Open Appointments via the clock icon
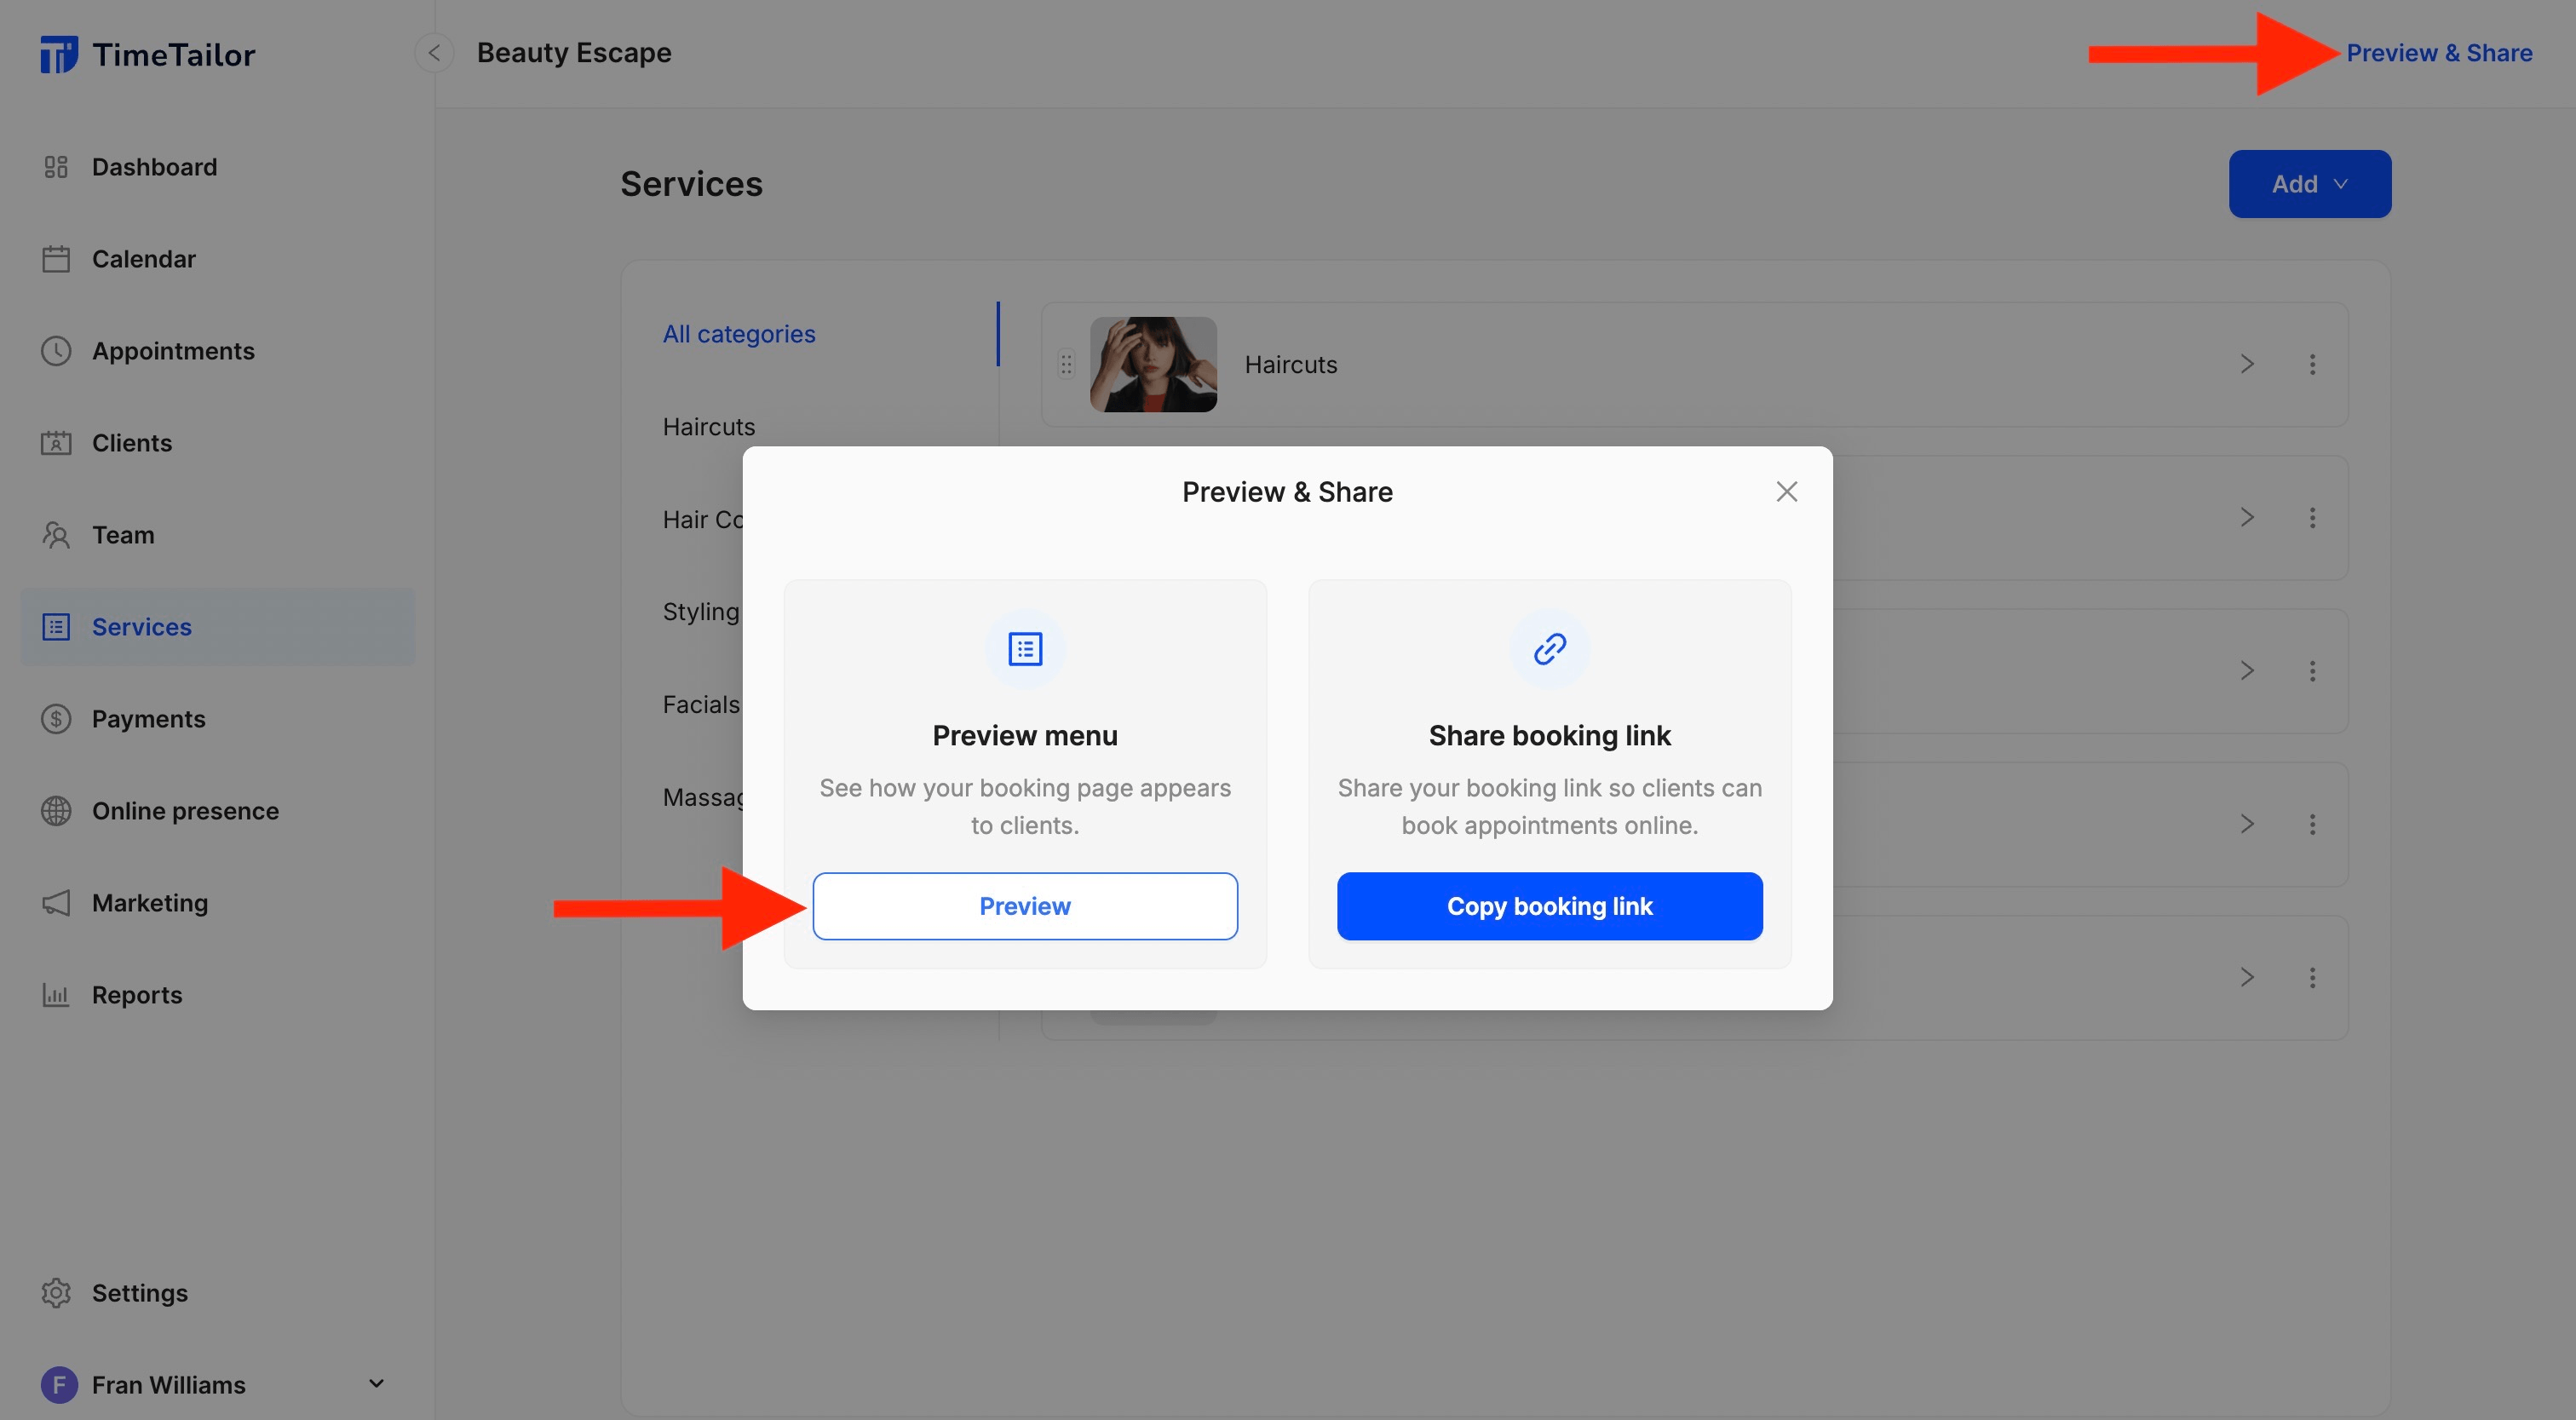This screenshot has height=1420, width=2576. (55, 350)
